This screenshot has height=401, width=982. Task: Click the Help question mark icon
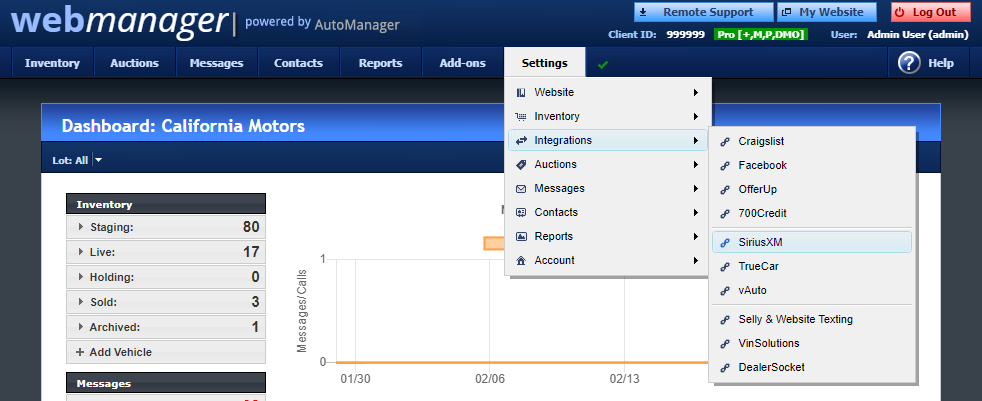pos(909,63)
